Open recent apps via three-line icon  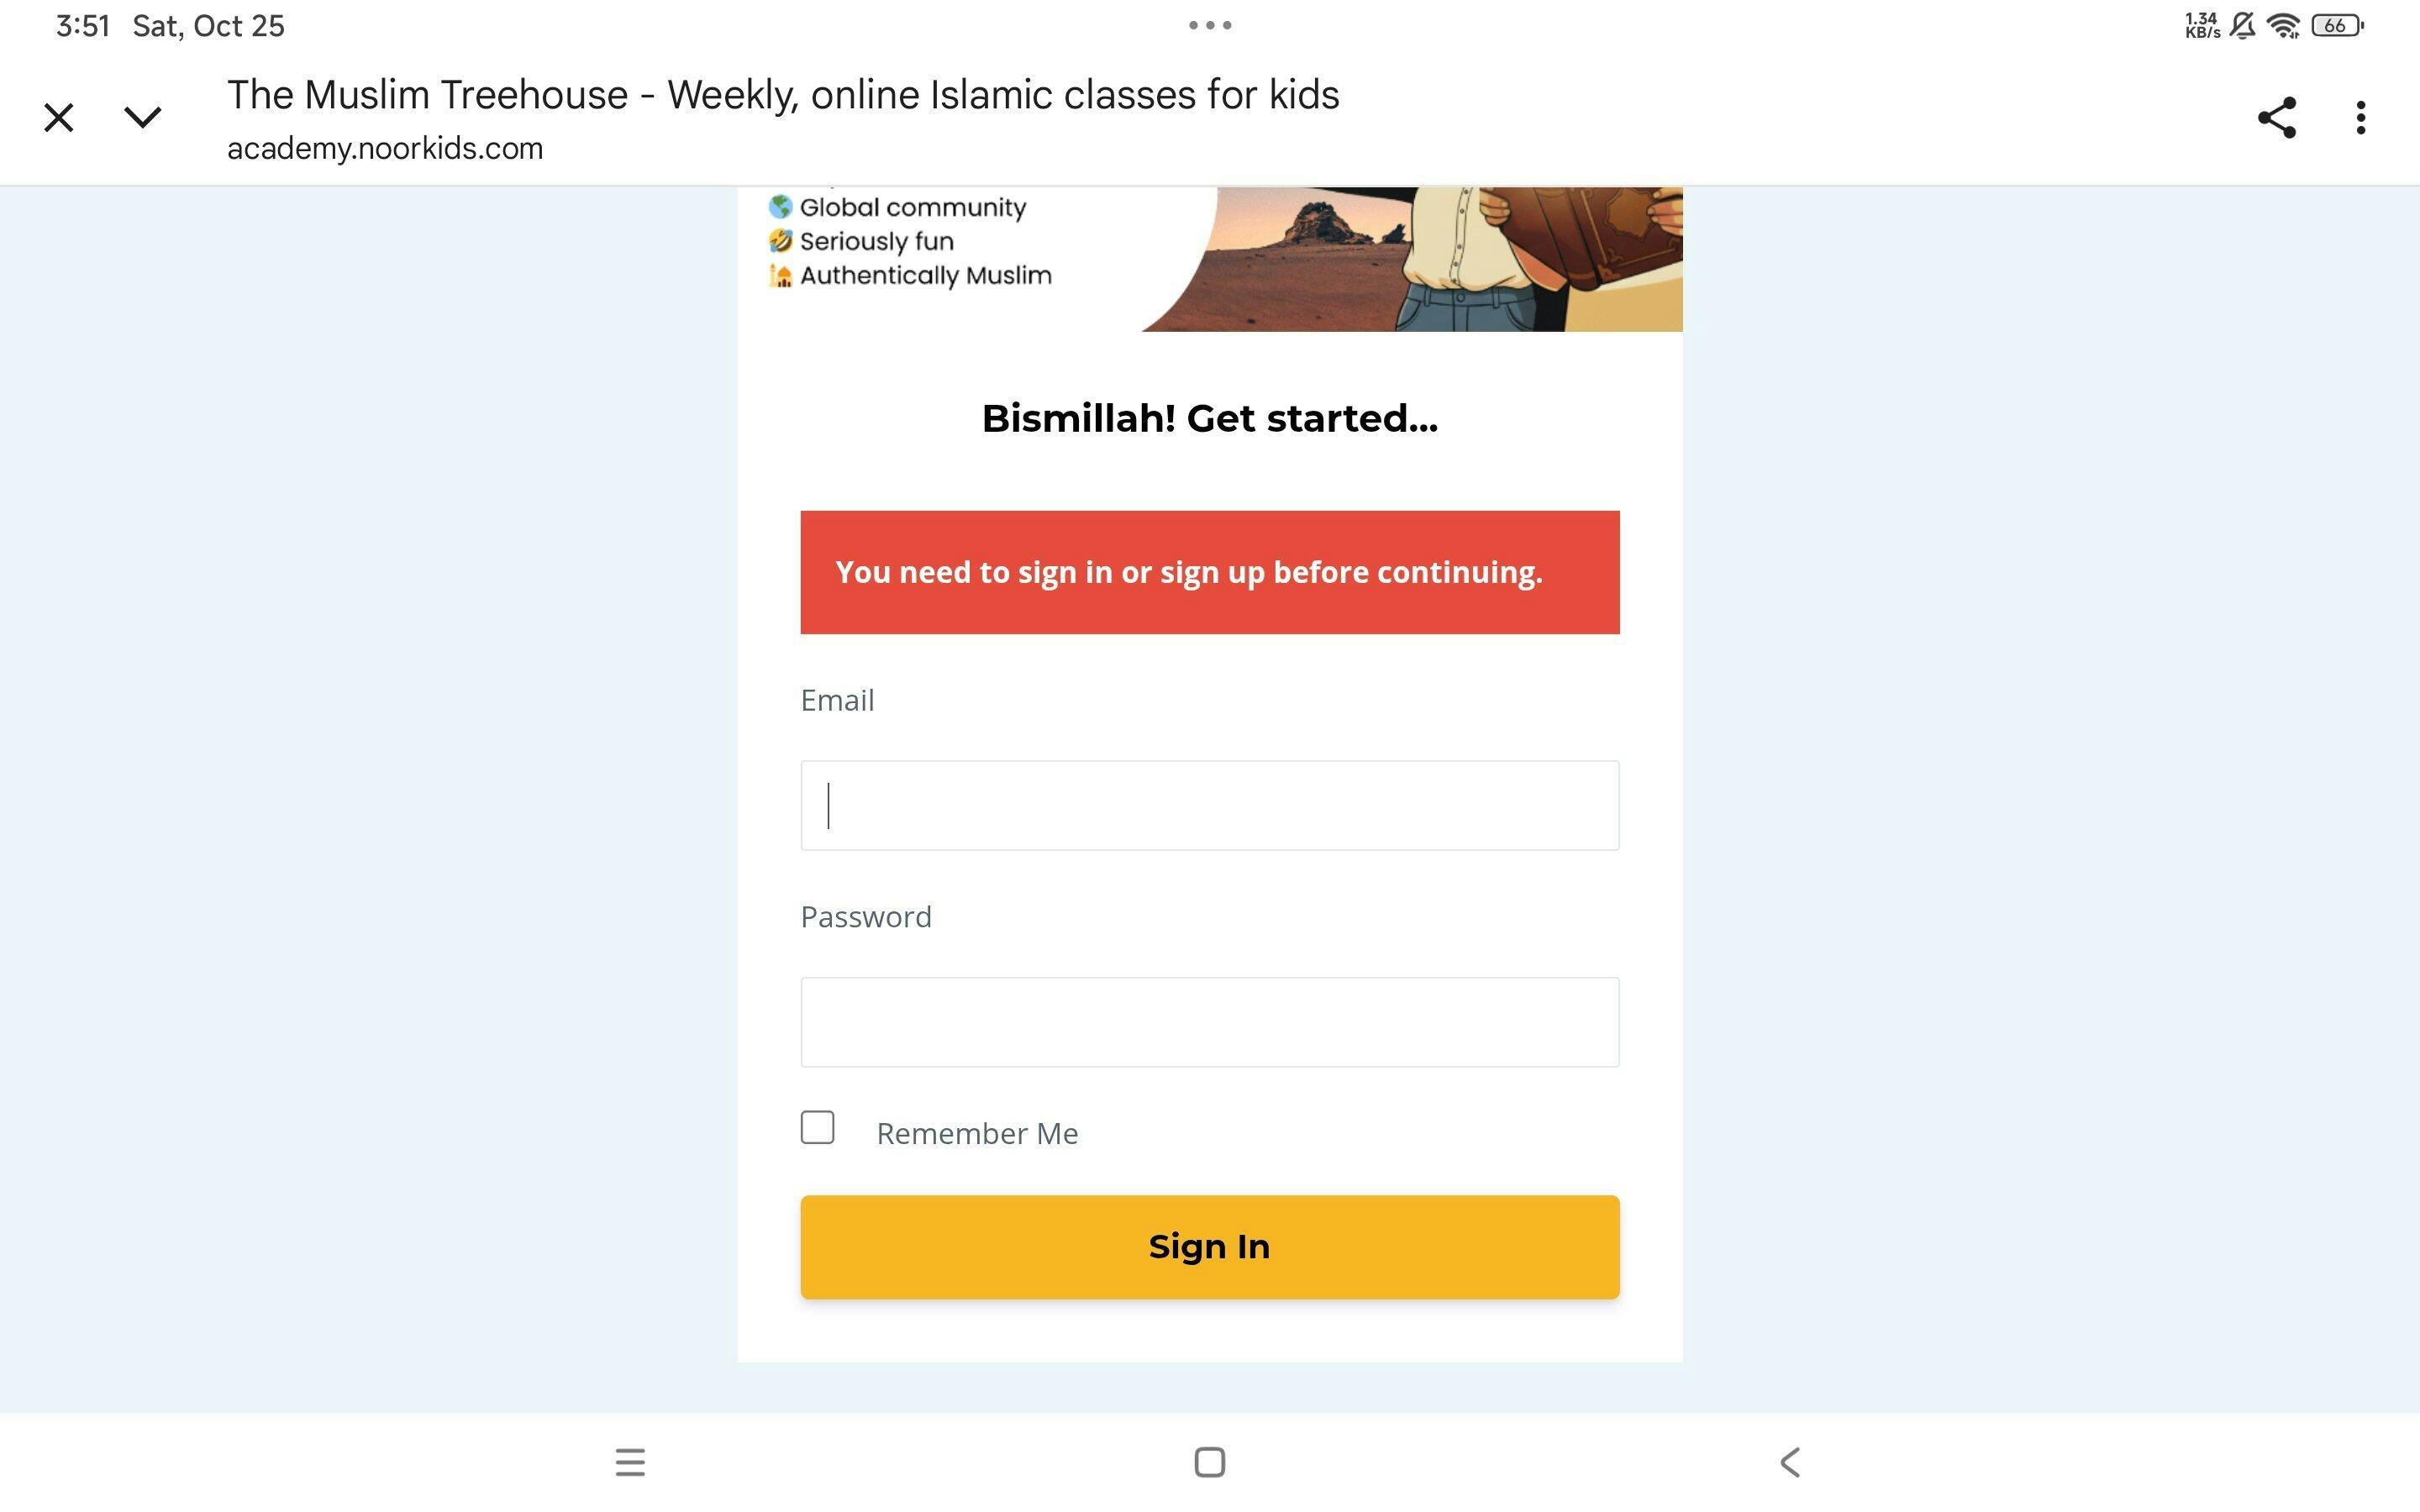pos(630,1462)
